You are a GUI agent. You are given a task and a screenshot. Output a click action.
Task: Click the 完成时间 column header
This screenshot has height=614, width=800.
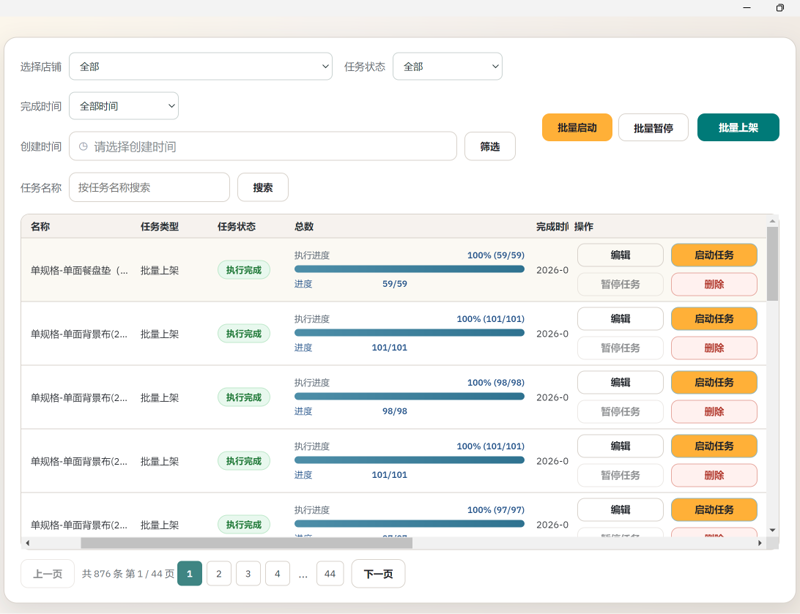click(x=552, y=227)
